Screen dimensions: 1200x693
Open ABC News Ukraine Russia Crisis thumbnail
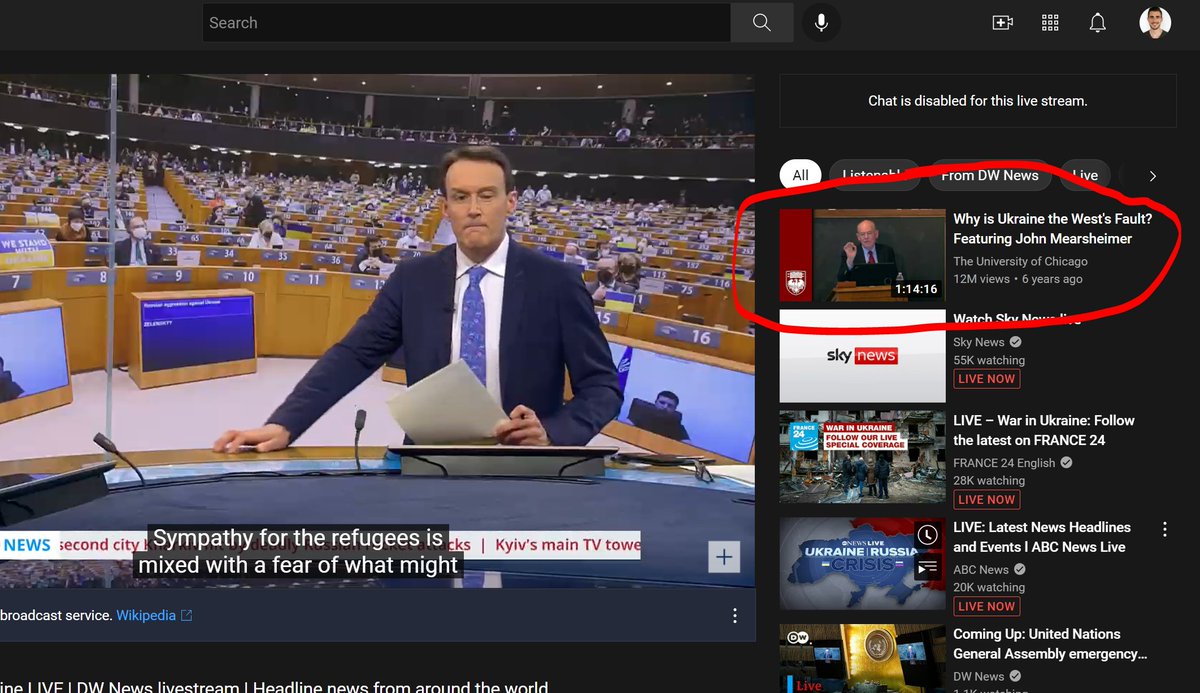862,563
